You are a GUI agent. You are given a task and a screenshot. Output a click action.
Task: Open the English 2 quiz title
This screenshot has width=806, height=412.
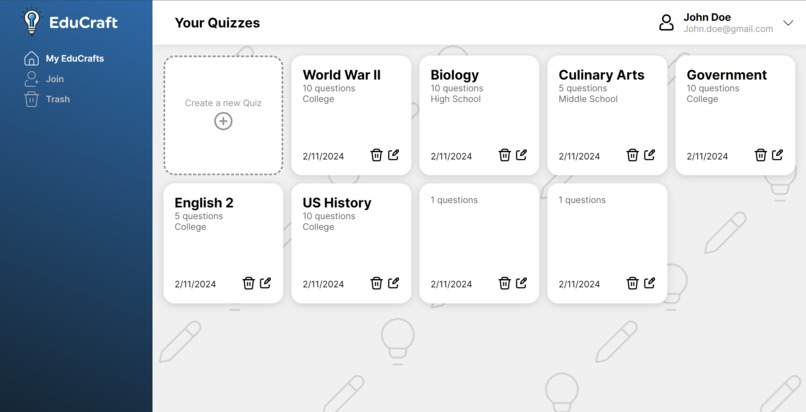(x=204, y=202)
